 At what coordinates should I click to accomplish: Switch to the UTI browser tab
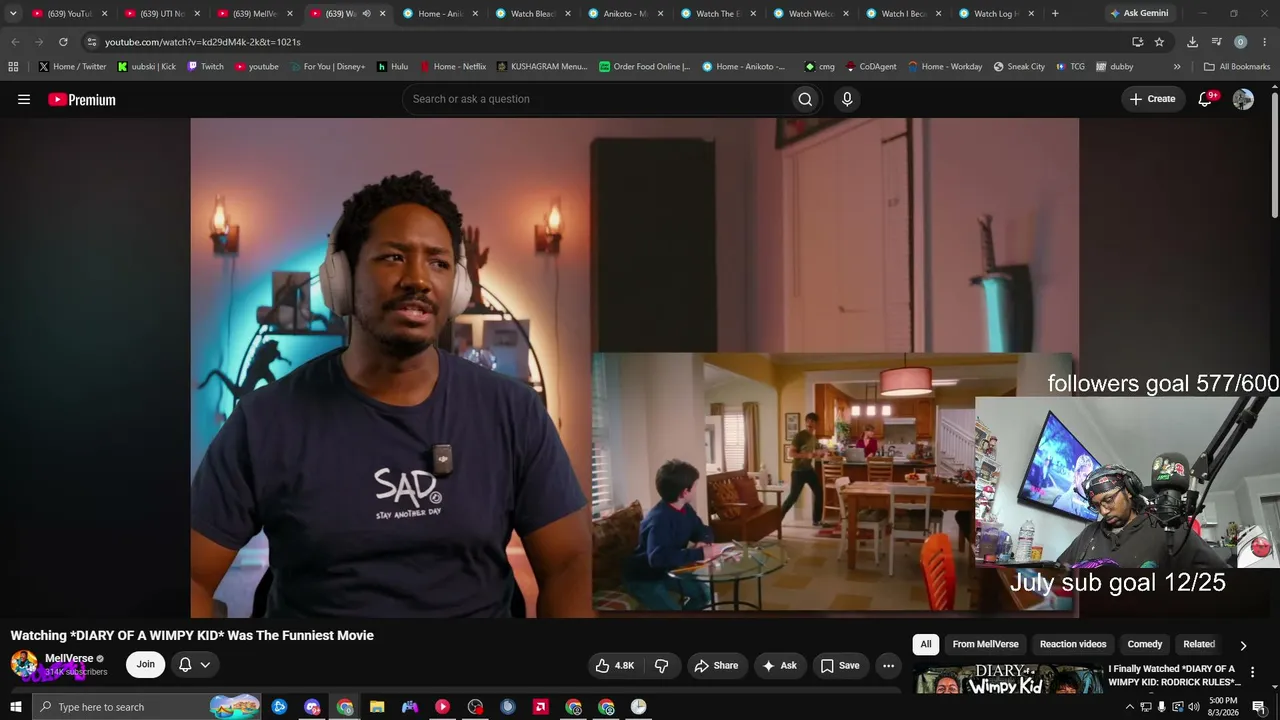click(160, 14)
